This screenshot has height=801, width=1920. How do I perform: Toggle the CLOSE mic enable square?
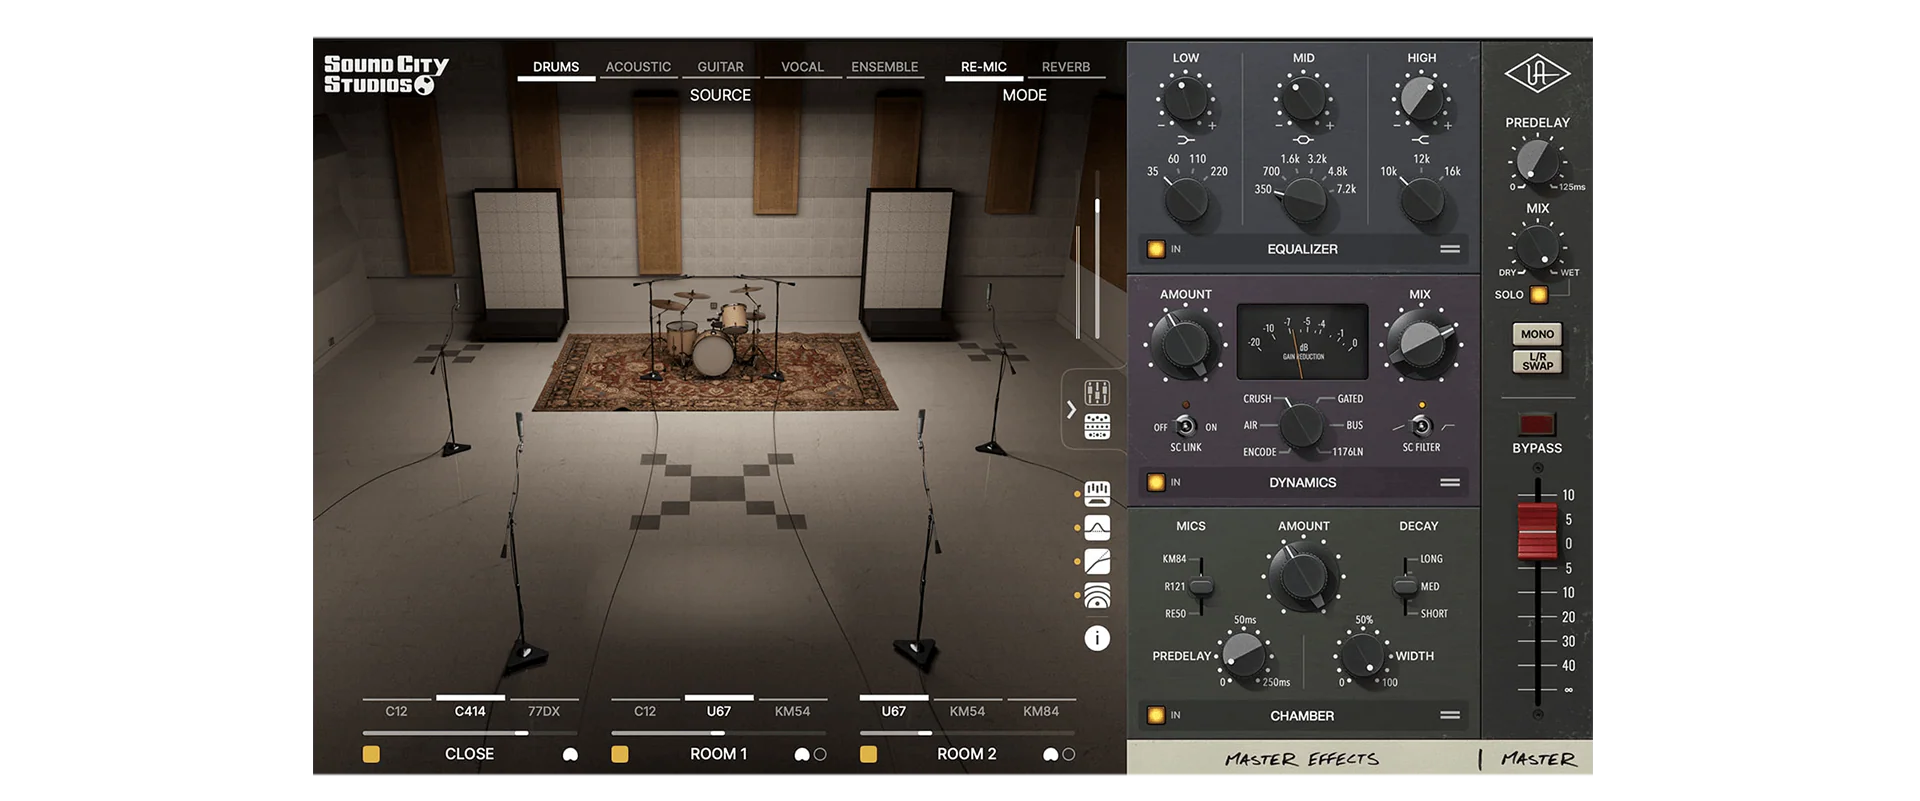coord(371,754)
